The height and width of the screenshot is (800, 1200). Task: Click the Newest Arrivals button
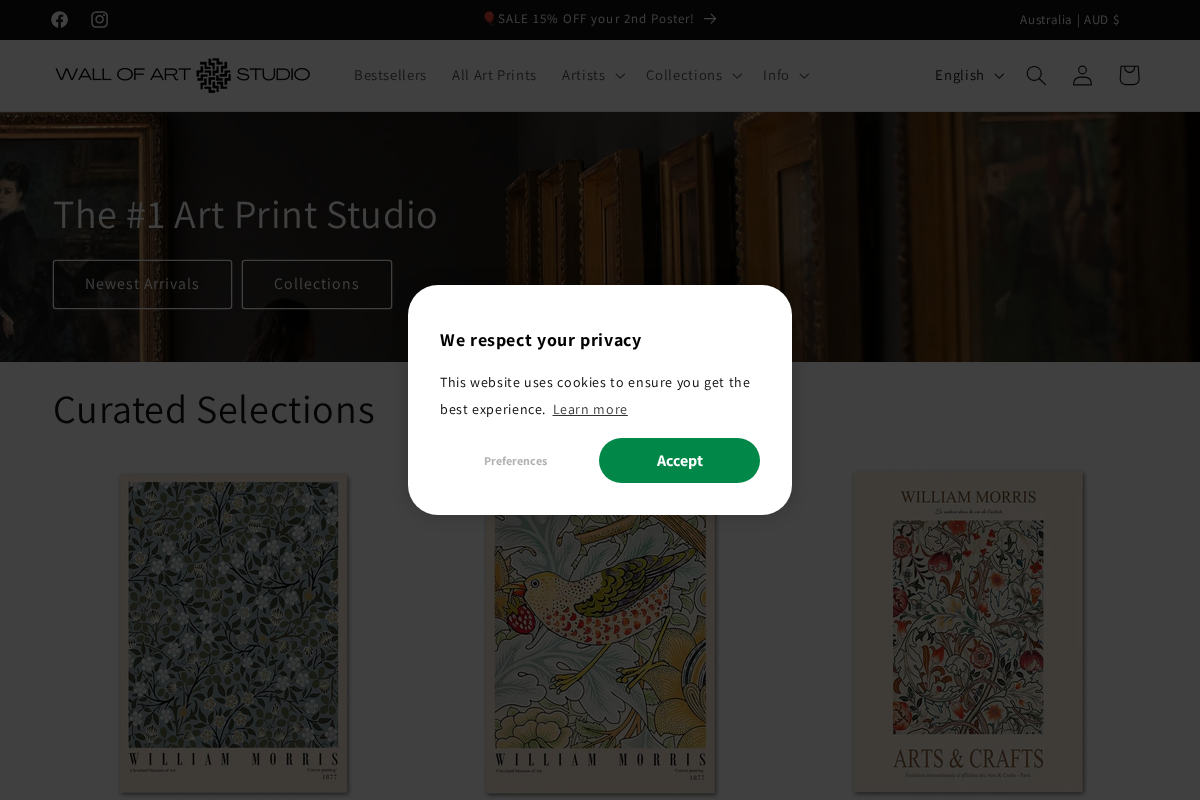click(142, 284)
